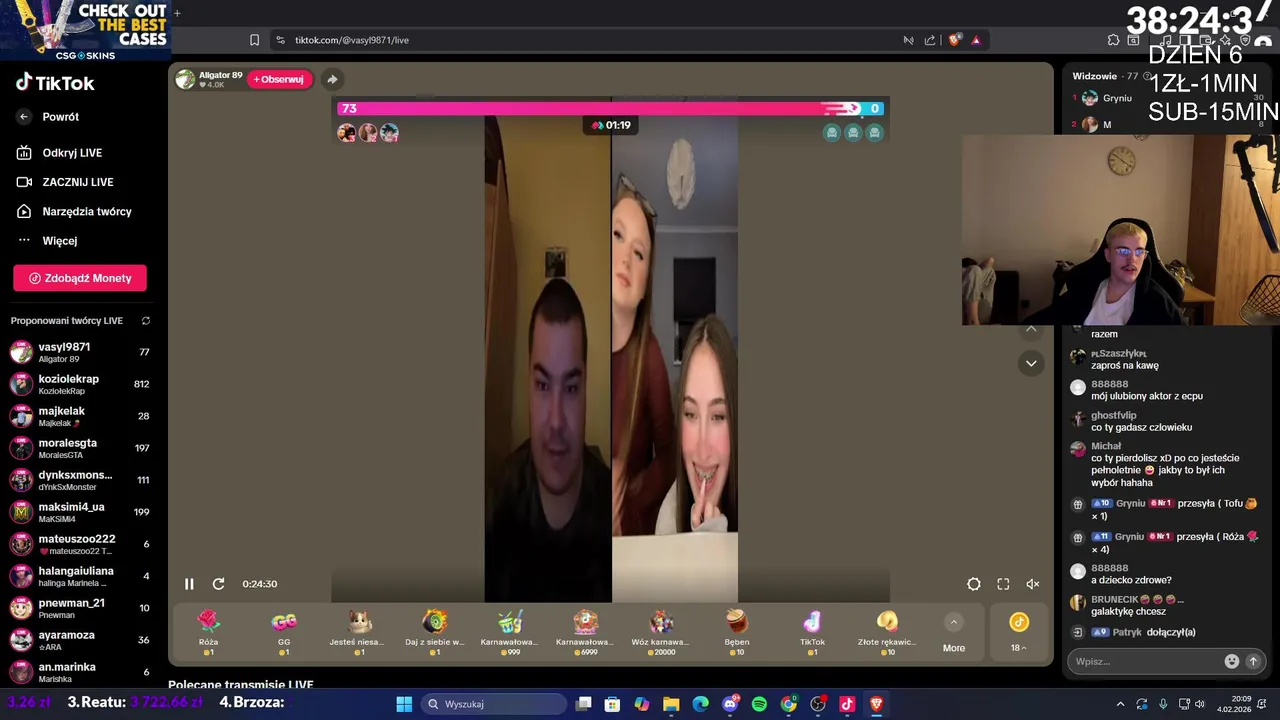The width and height of the screenshot is (1280, 720).
Task: Open the TikTok logo home link
Action: click(55, 83)
